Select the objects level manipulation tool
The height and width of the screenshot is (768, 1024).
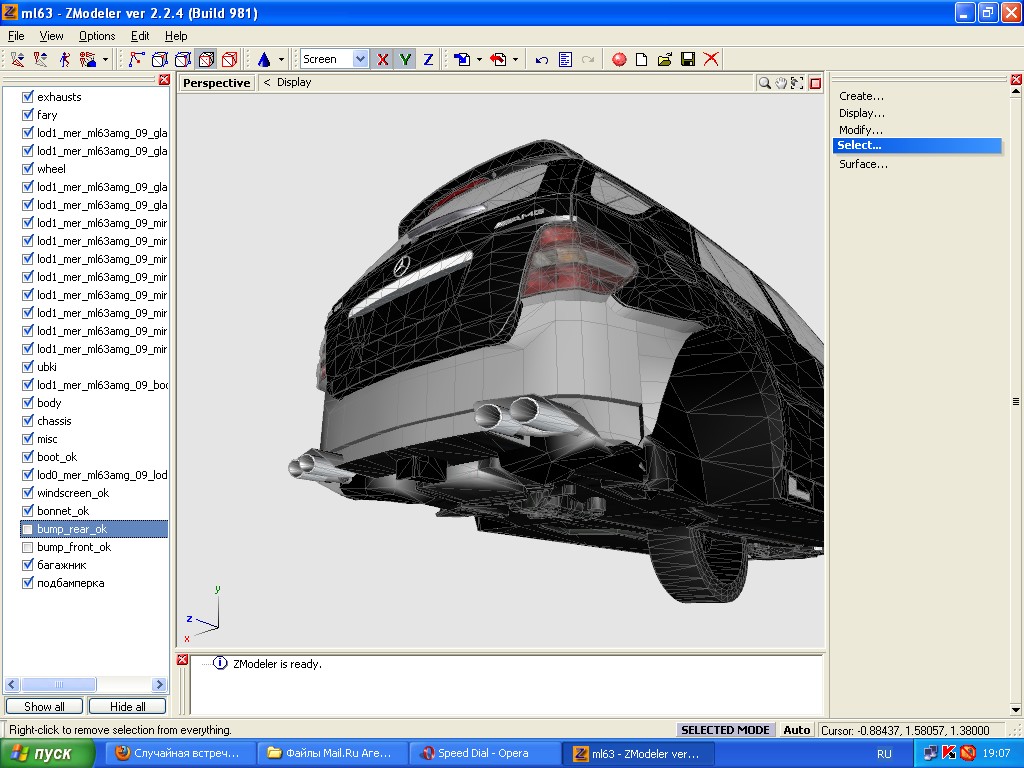tap(88, 59)
